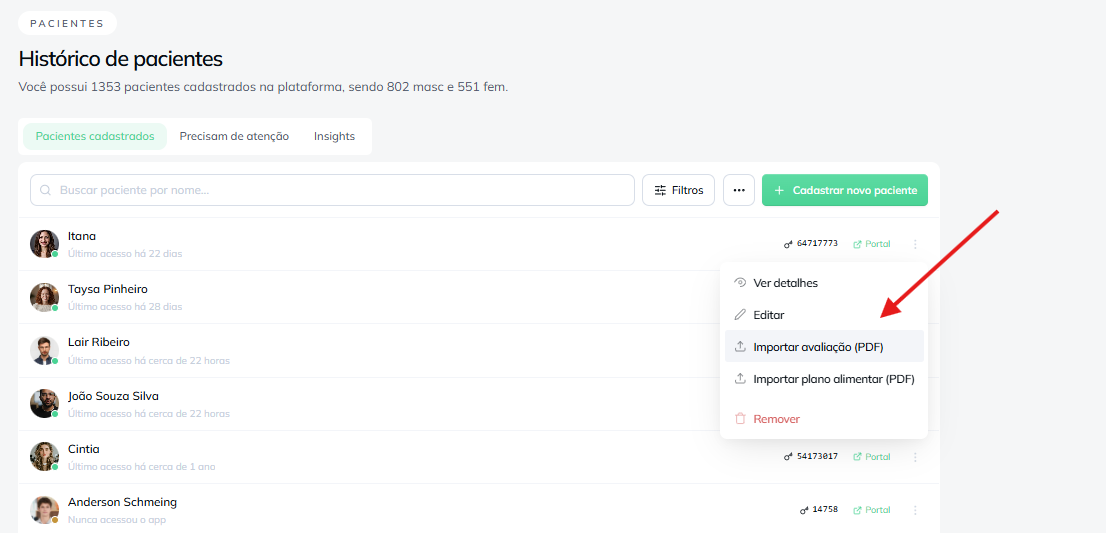Click the key icon beside code 14758
This screenshot has height=533, width=1106.
tap(804, 510)
